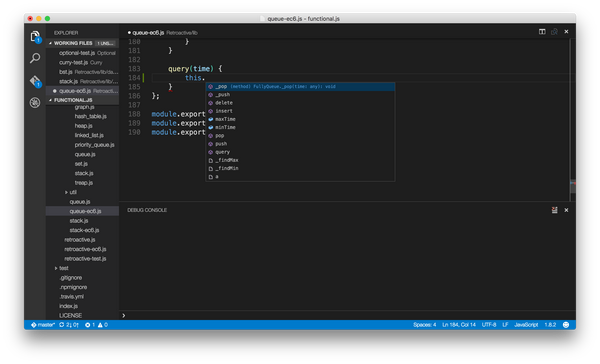Open index.js file

click(x=68, y=306)
